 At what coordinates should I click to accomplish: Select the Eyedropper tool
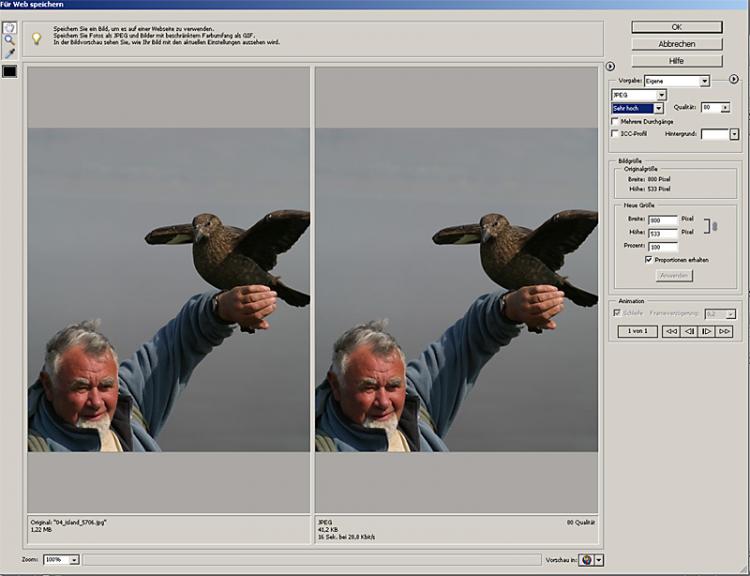coord(10,53)
